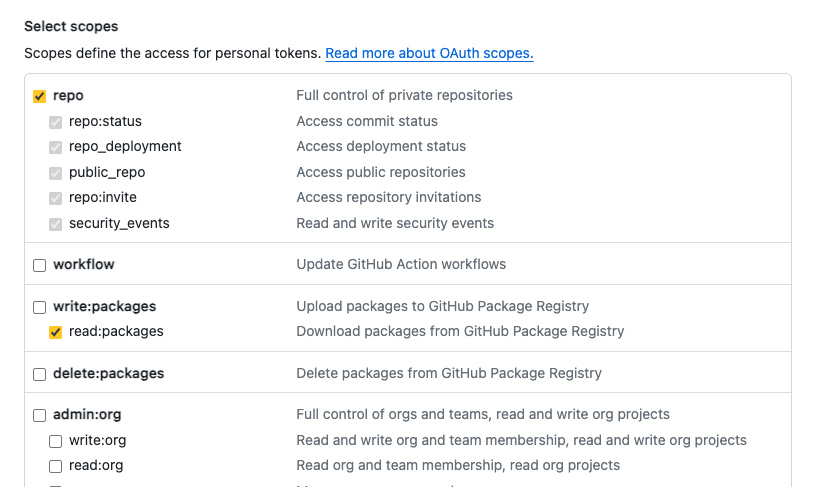Click the repo_deployment checkbox
Viewport: 819px width, 487px height.
coord(56,147)
